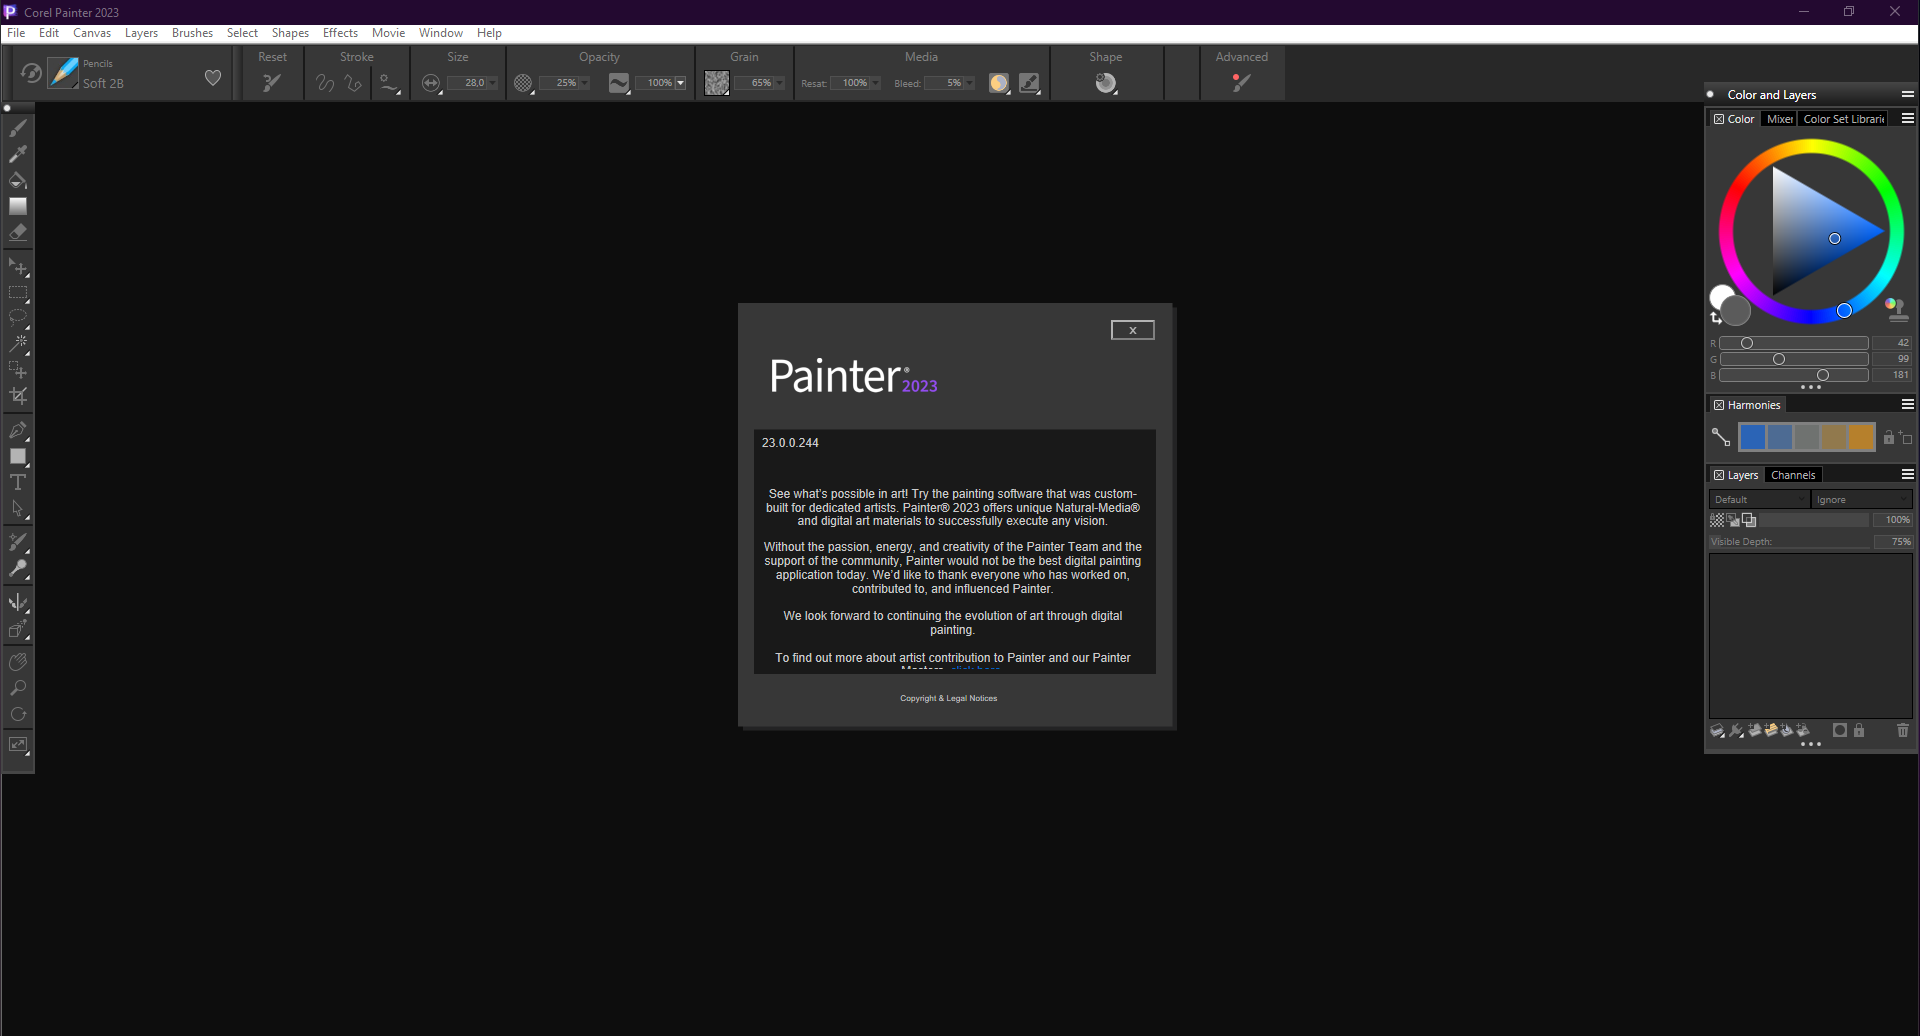
Task: Toggle pick up underlying color
Action: pyautogui.click(x=1733, y=520)
